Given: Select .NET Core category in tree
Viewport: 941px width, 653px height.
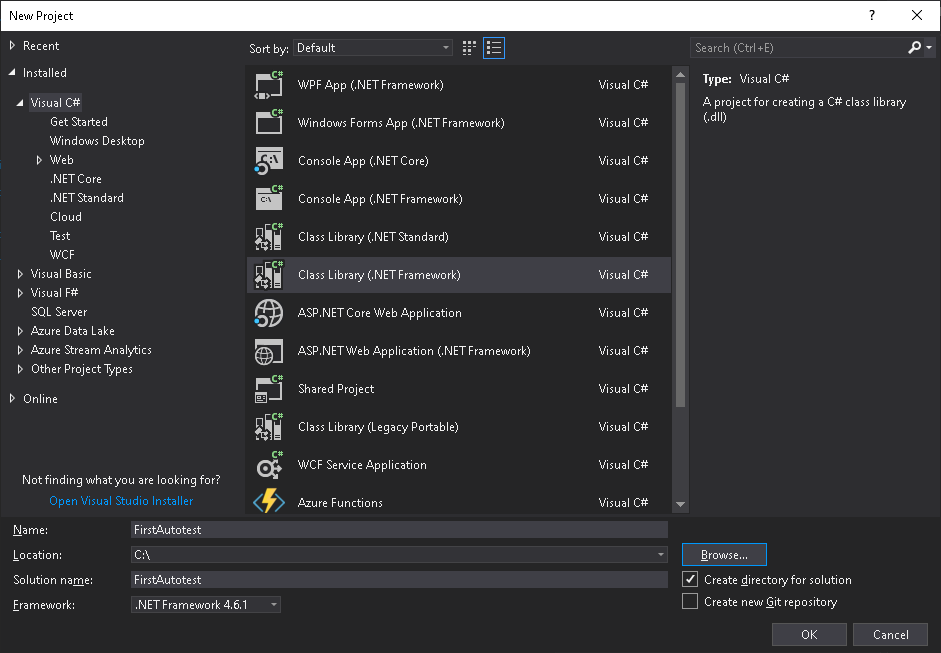Looking at the screenshot, I should pyautogui.click(x=76, y=179).
